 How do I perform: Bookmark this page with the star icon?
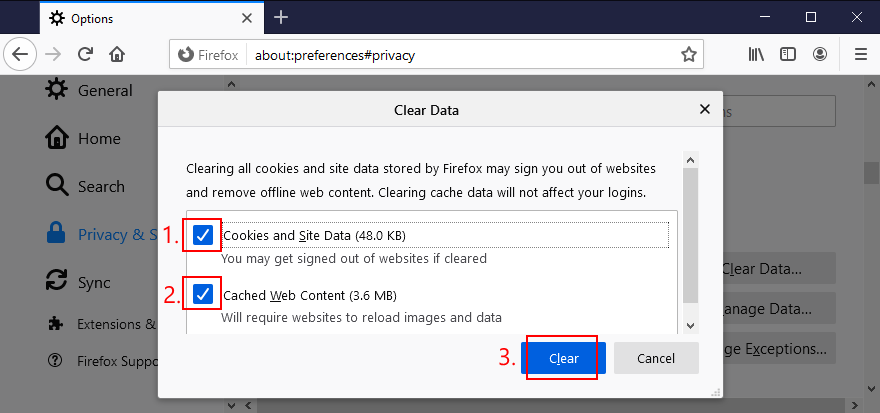[688, 54]
